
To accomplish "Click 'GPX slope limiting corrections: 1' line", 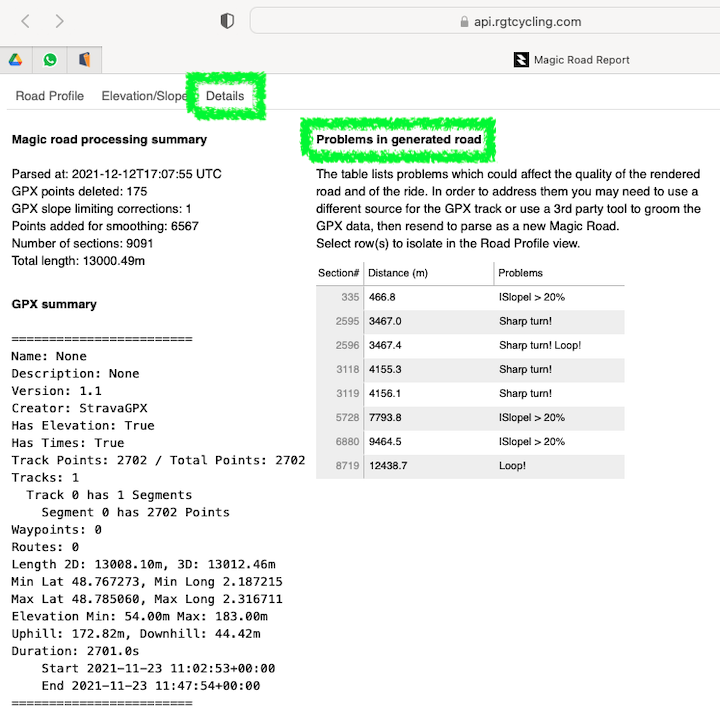I will (101, 209).
